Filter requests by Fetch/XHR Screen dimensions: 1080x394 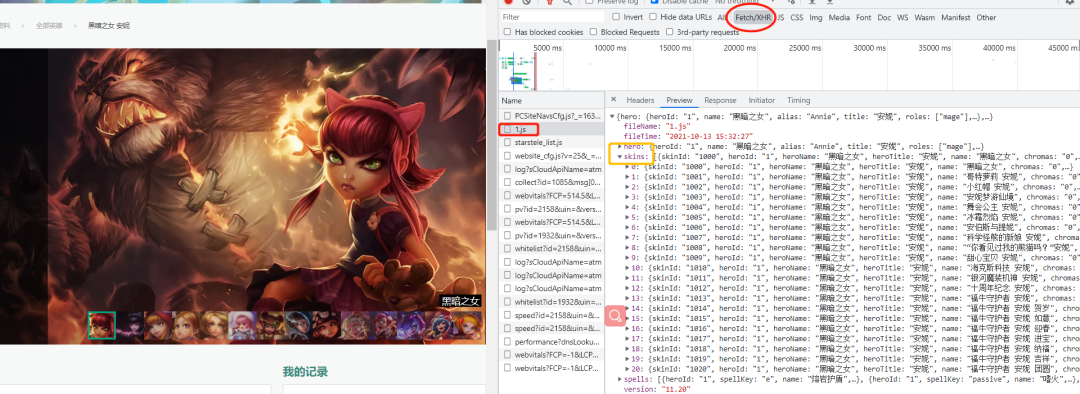coord(754,18)
